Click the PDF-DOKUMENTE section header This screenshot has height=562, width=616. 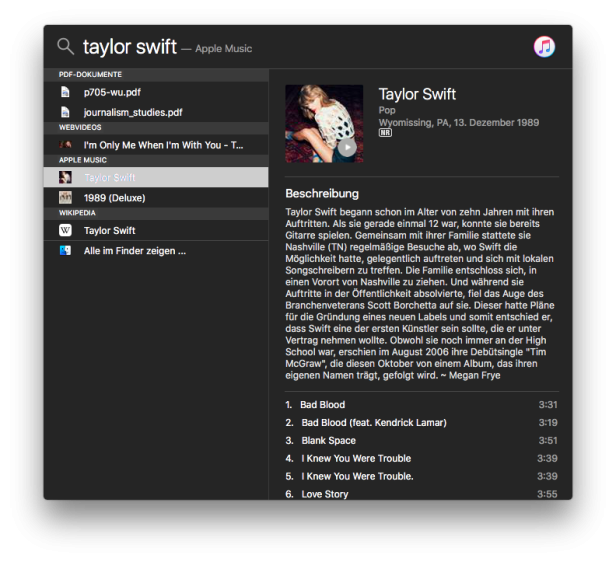tap(156, 75)
